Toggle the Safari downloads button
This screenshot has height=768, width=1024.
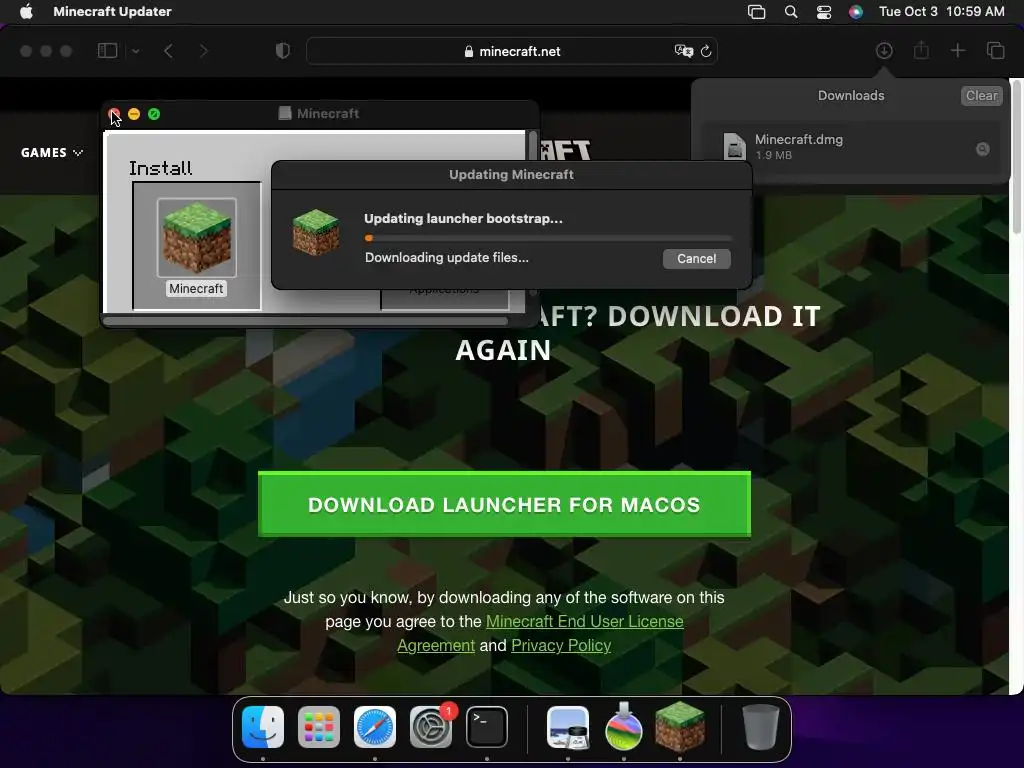point(884,51)
